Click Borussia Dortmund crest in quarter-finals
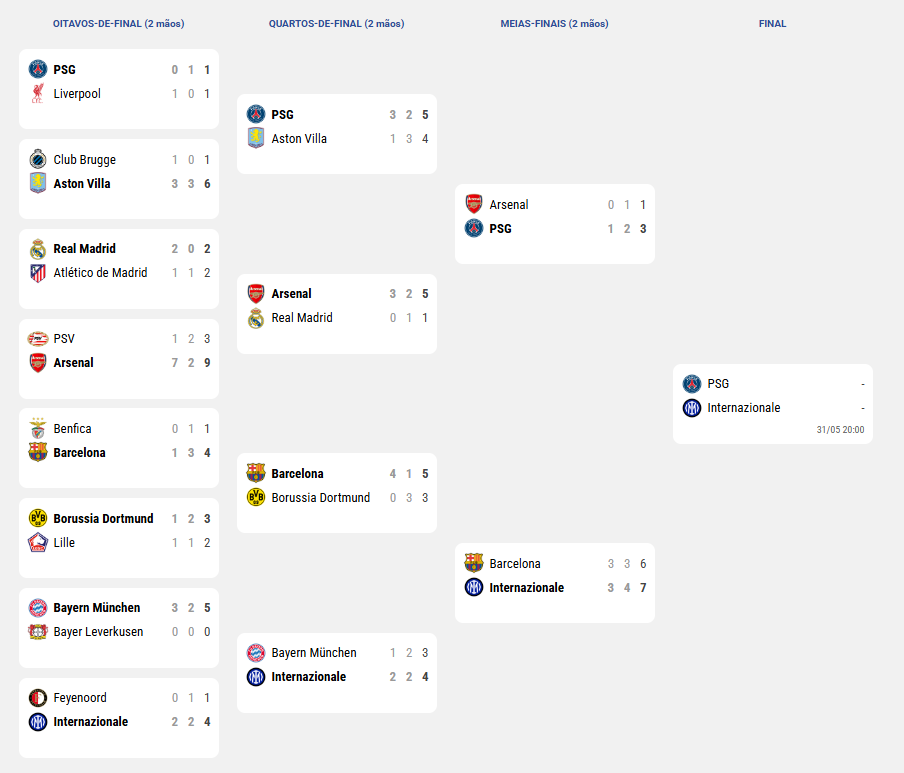The width and height of the screenshot is (904, 773). point(256,497)
